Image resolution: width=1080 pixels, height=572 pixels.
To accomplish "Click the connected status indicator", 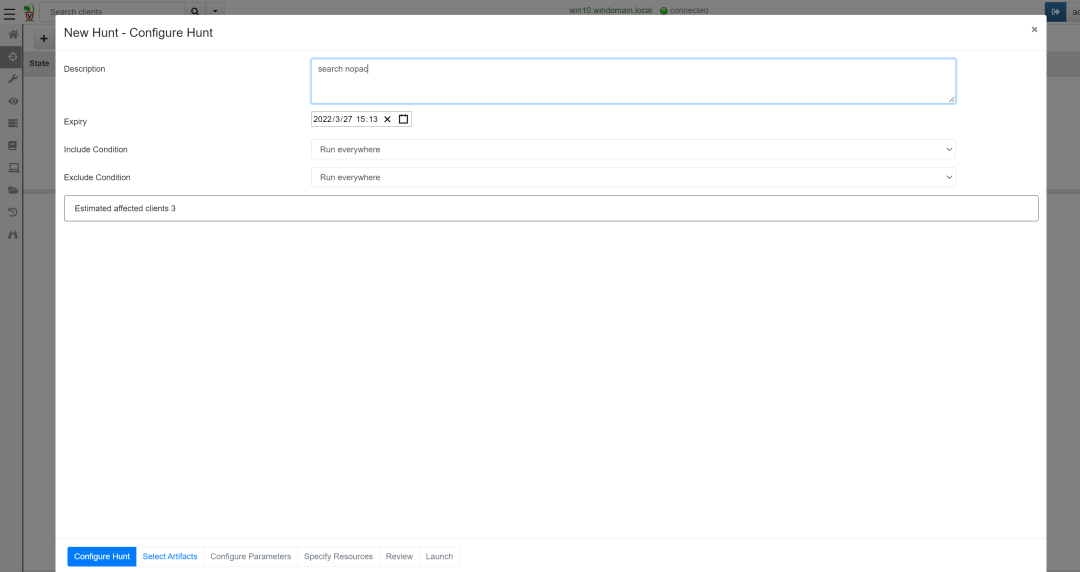I will [684, 10].
